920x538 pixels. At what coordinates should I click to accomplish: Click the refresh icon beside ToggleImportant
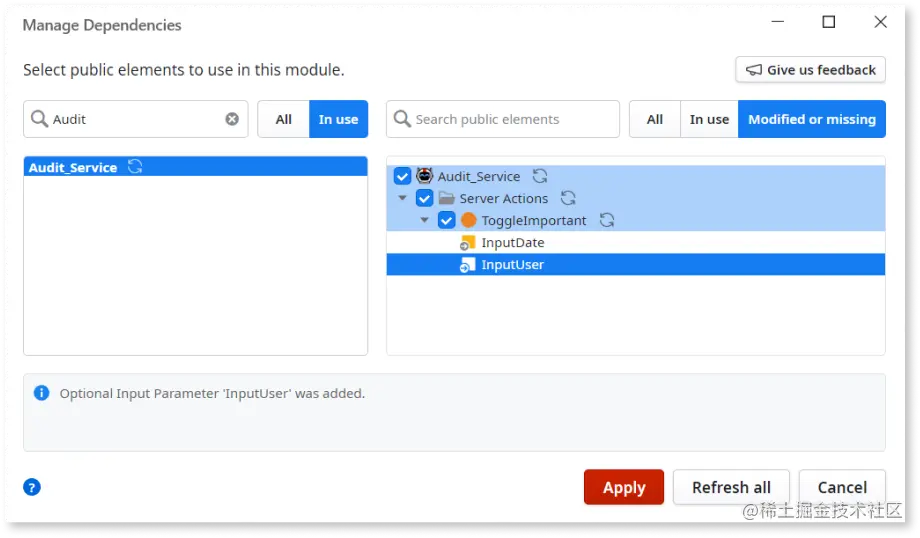point(607,221)
